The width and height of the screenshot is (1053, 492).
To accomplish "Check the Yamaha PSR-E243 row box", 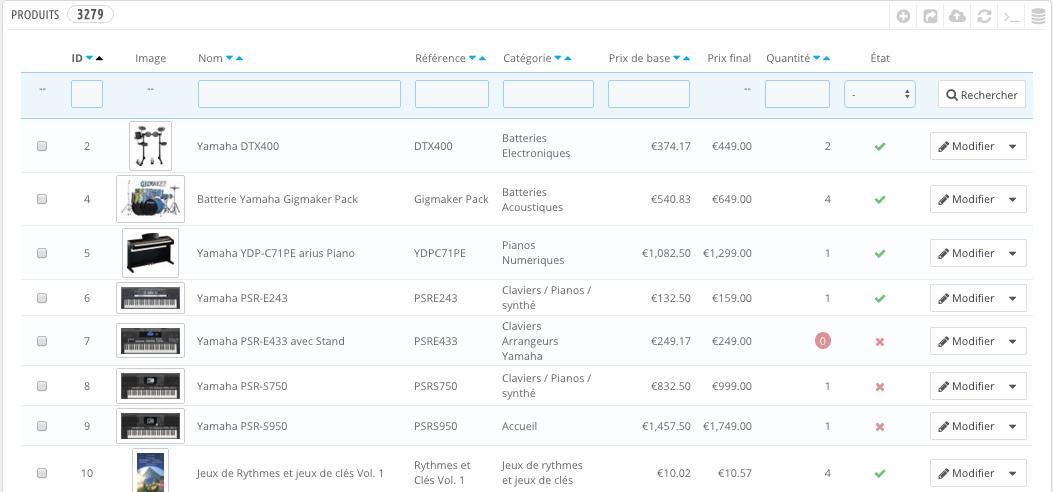I will coord(42,298).
